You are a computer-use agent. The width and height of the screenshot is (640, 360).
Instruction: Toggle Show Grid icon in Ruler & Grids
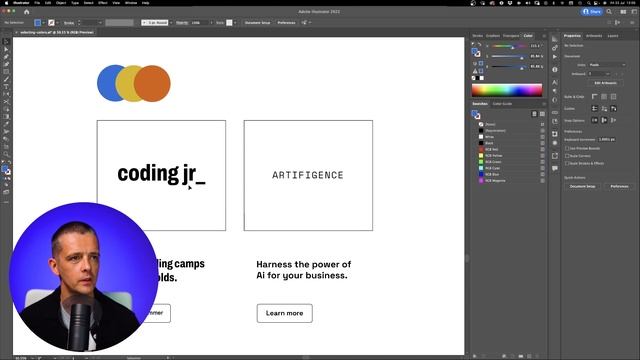tap(604, 97)
